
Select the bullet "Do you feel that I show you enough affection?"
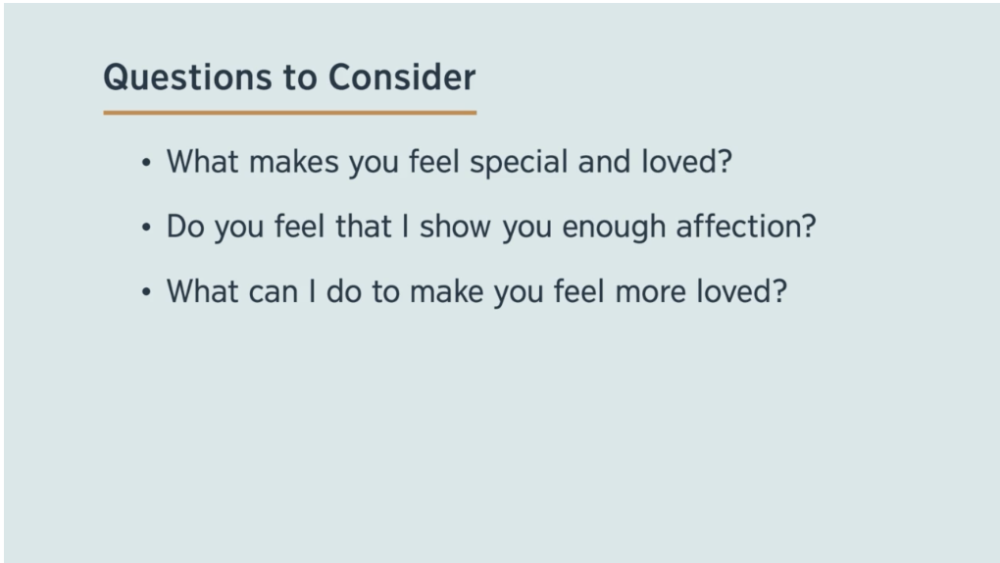(x=491, y=226)
